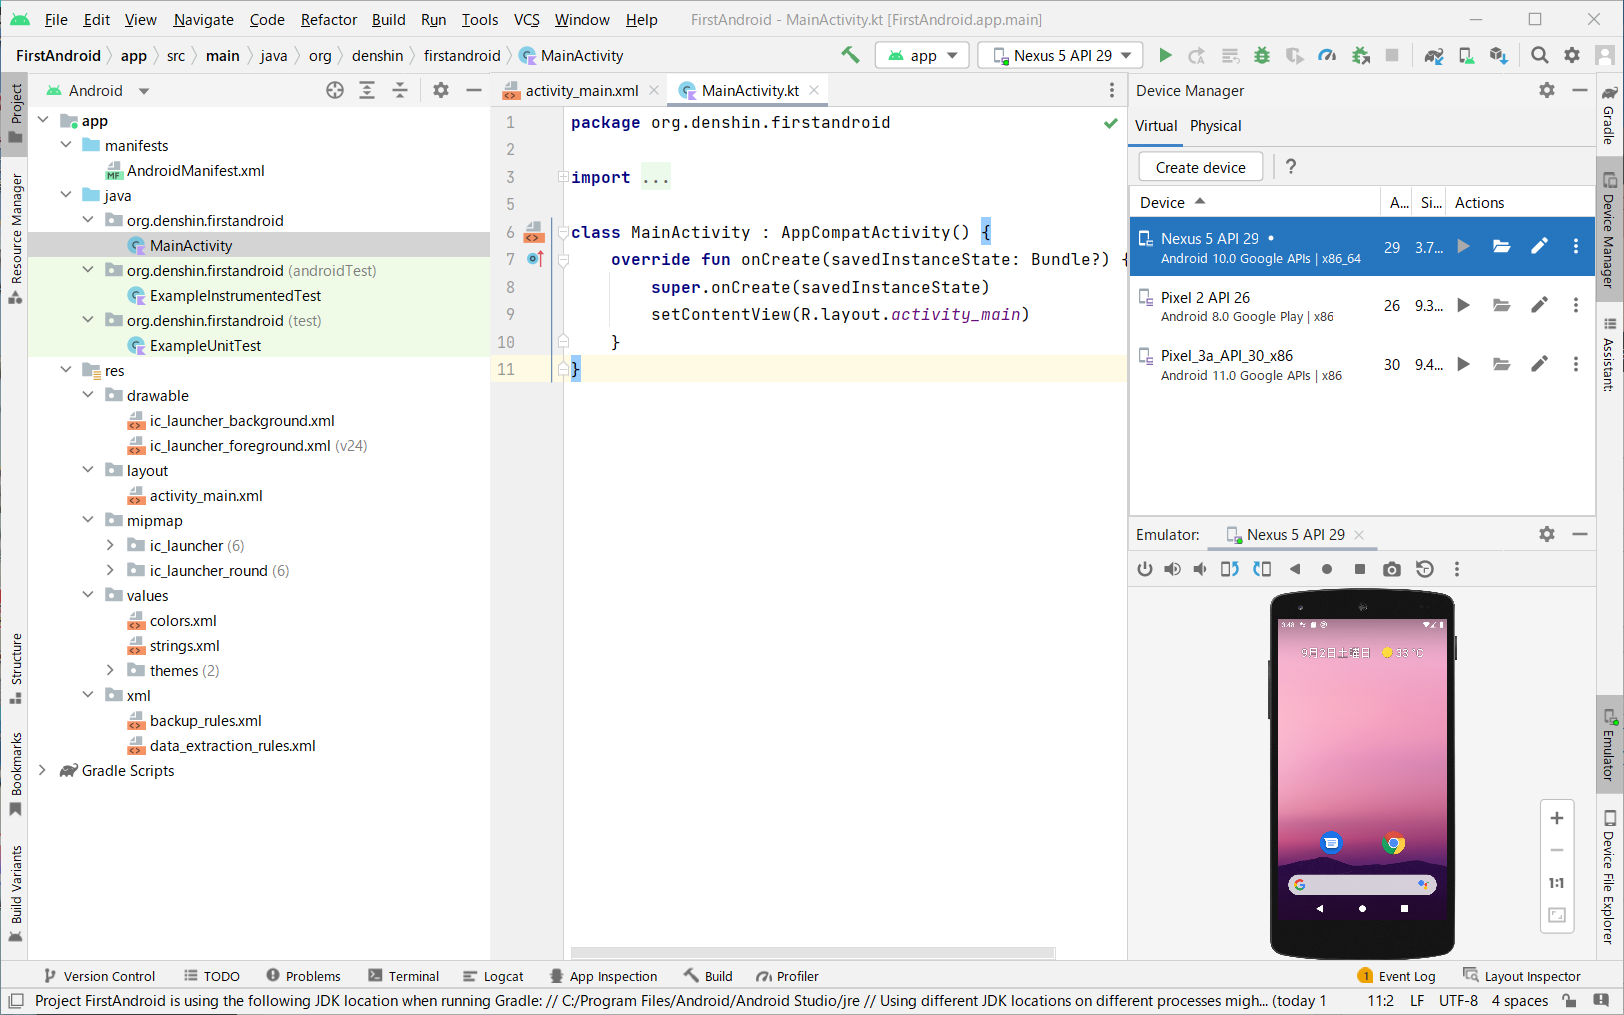Take a screenshot of the emulator screen

tap(1392, 569)
